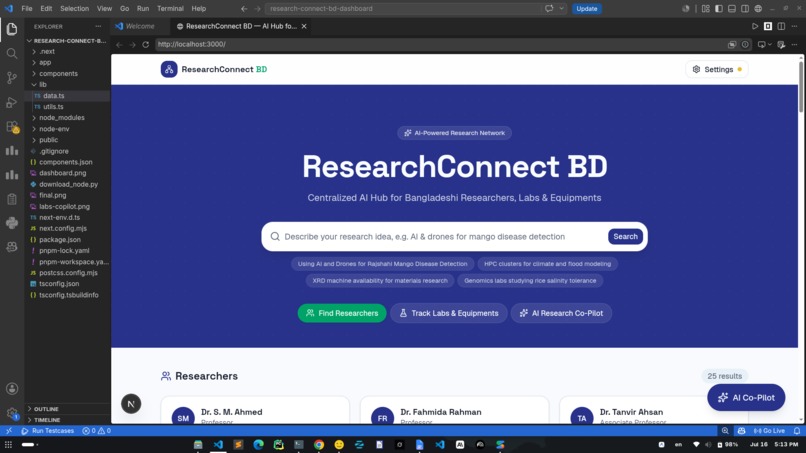Viewport: 806px width, 453px height.
Task: Open the Python extension icon in activity bar
Action: pos(11,223)
